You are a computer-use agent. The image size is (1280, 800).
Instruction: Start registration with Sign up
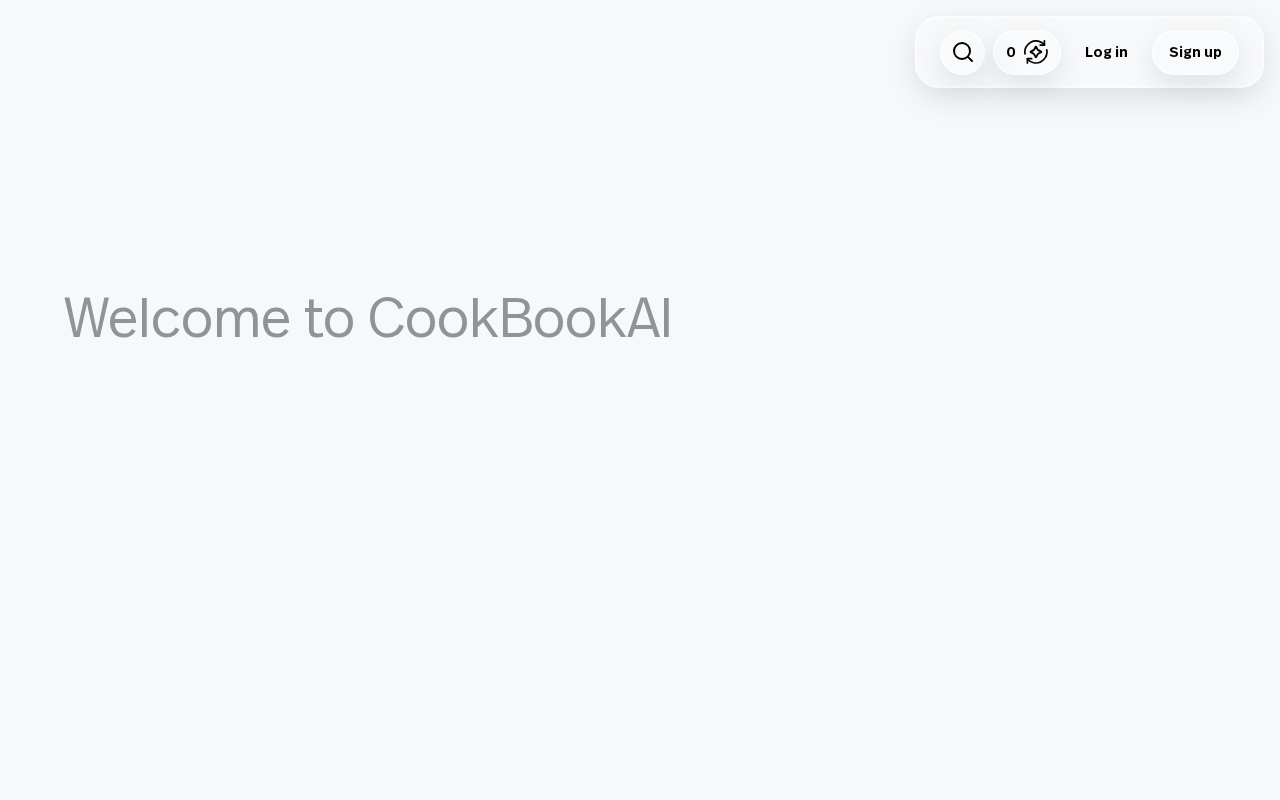click(x=1195, y=52)
